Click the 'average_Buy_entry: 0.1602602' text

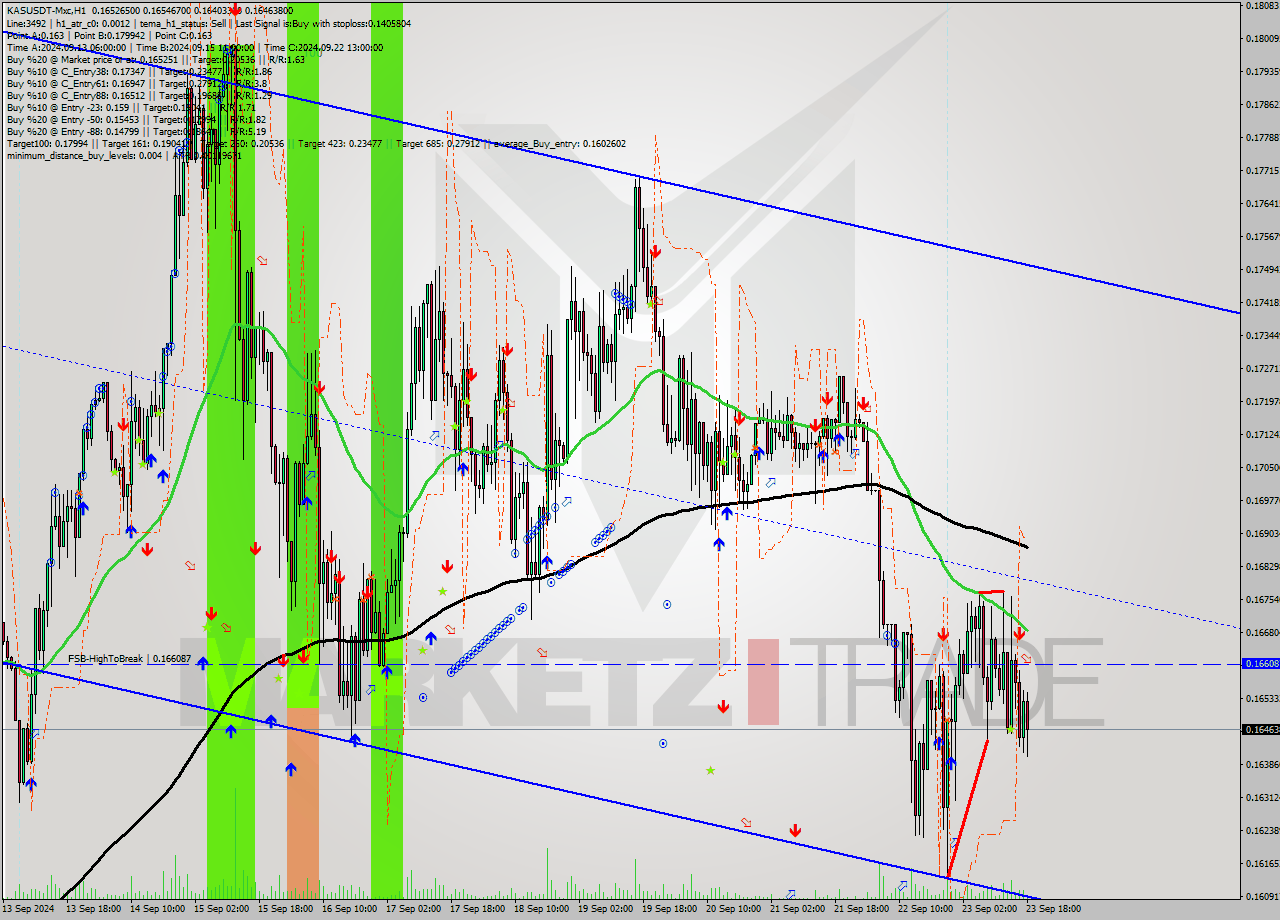pos(558,143)
